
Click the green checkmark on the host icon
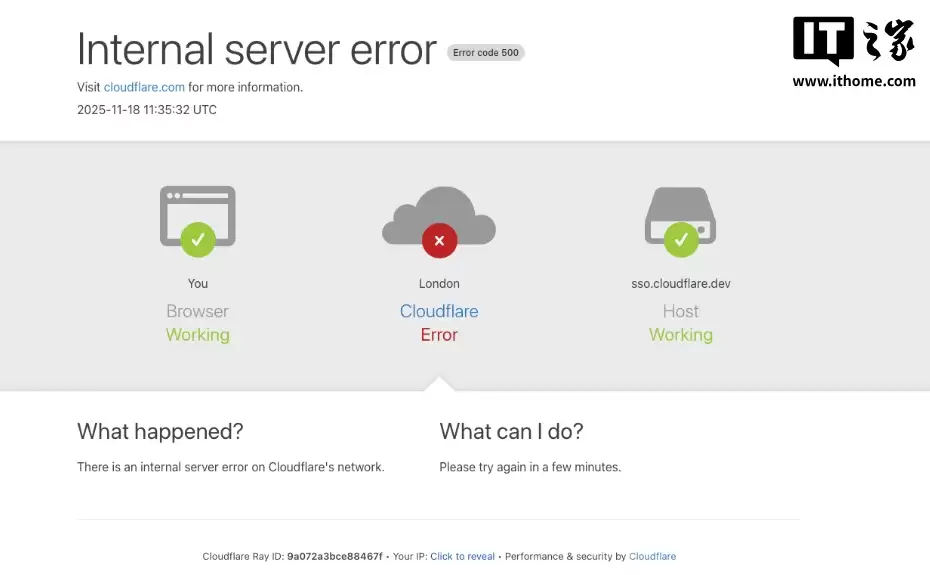(x=681, y=240)
